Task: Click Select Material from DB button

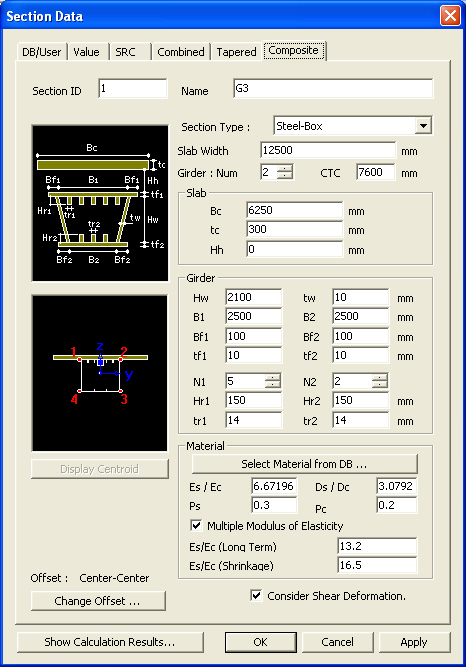Action: [304, 464]
